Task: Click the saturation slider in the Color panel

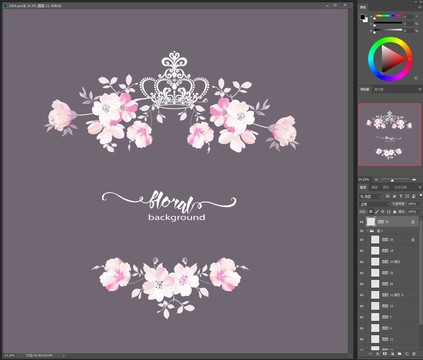Action: click(x=388, y=23)
